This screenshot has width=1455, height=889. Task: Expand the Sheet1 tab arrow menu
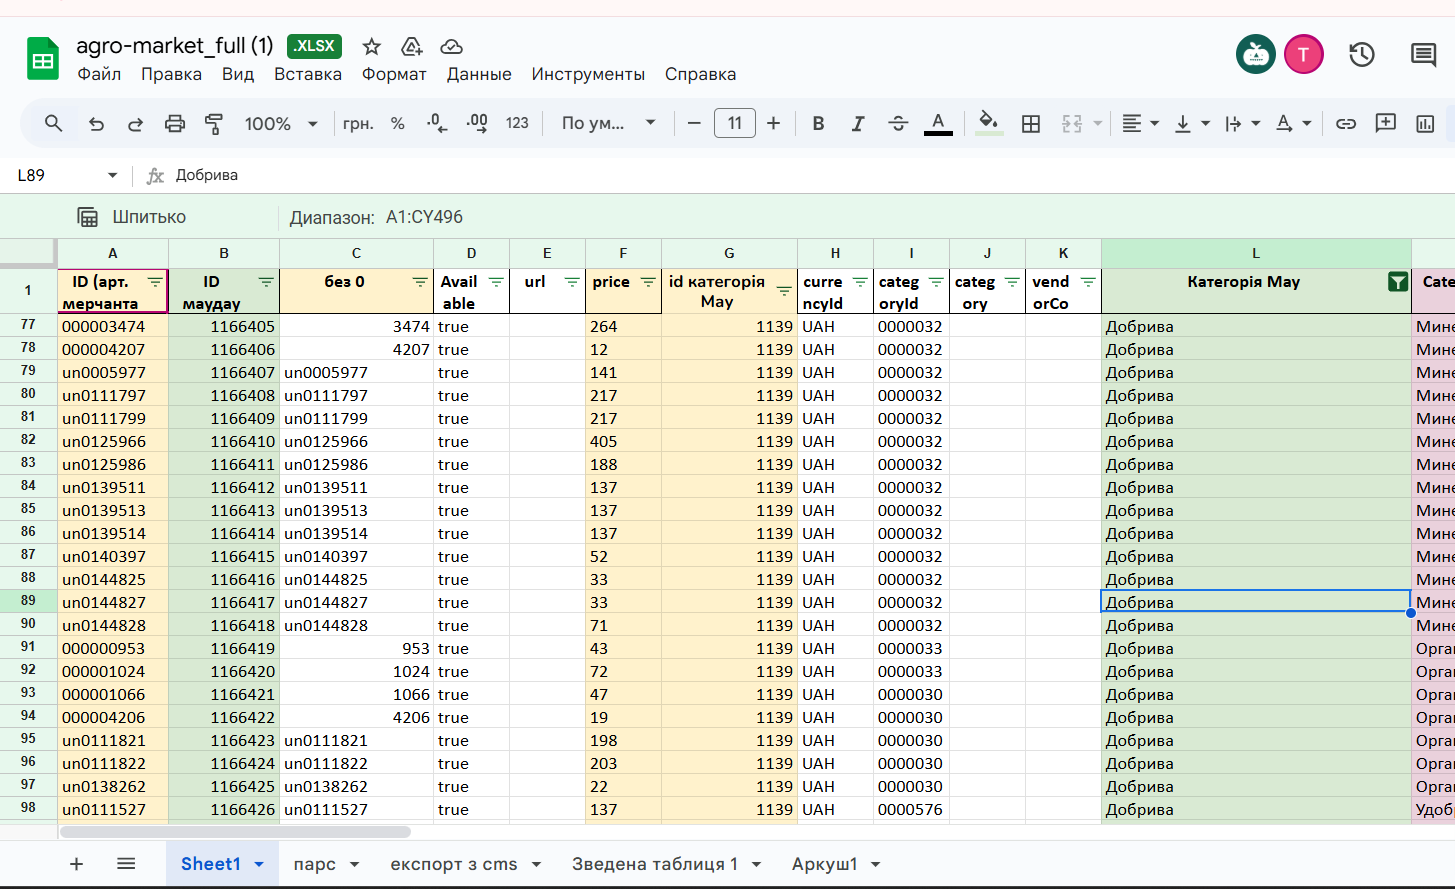[x=259, y=864]
